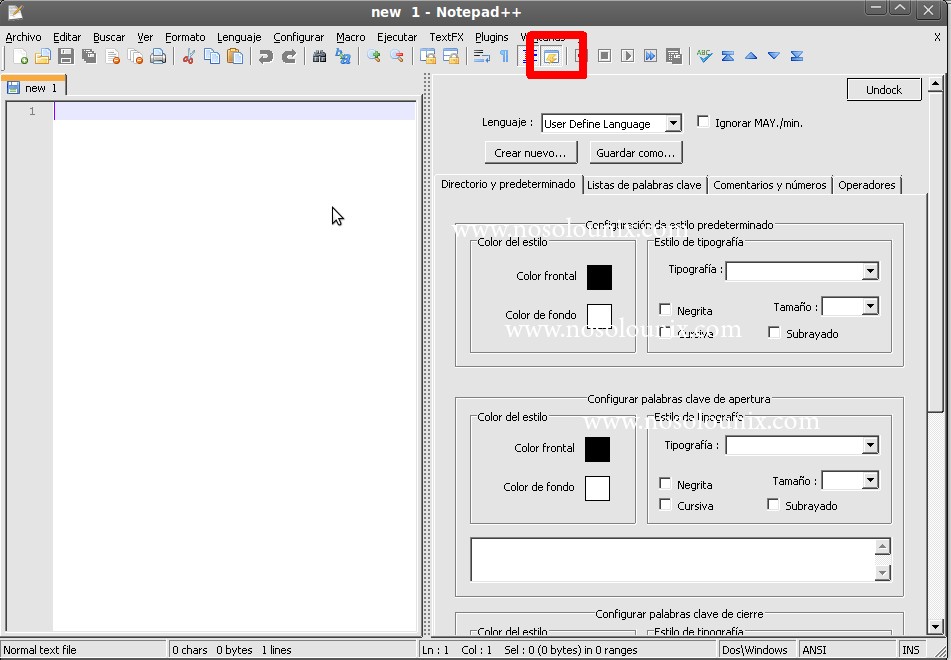This screenshot has width=951, height=660.
Task: Click the Close document toolbar icon
Action: click(x=112, y=56)
